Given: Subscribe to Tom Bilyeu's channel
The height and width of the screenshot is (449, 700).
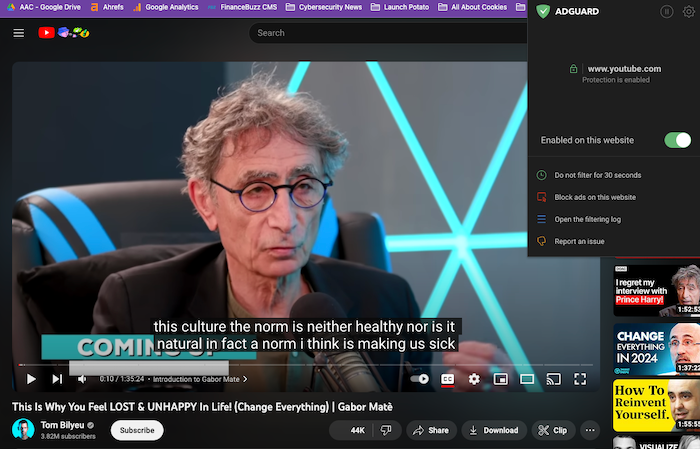Looking at the screenshot, I should click(136, 430).
